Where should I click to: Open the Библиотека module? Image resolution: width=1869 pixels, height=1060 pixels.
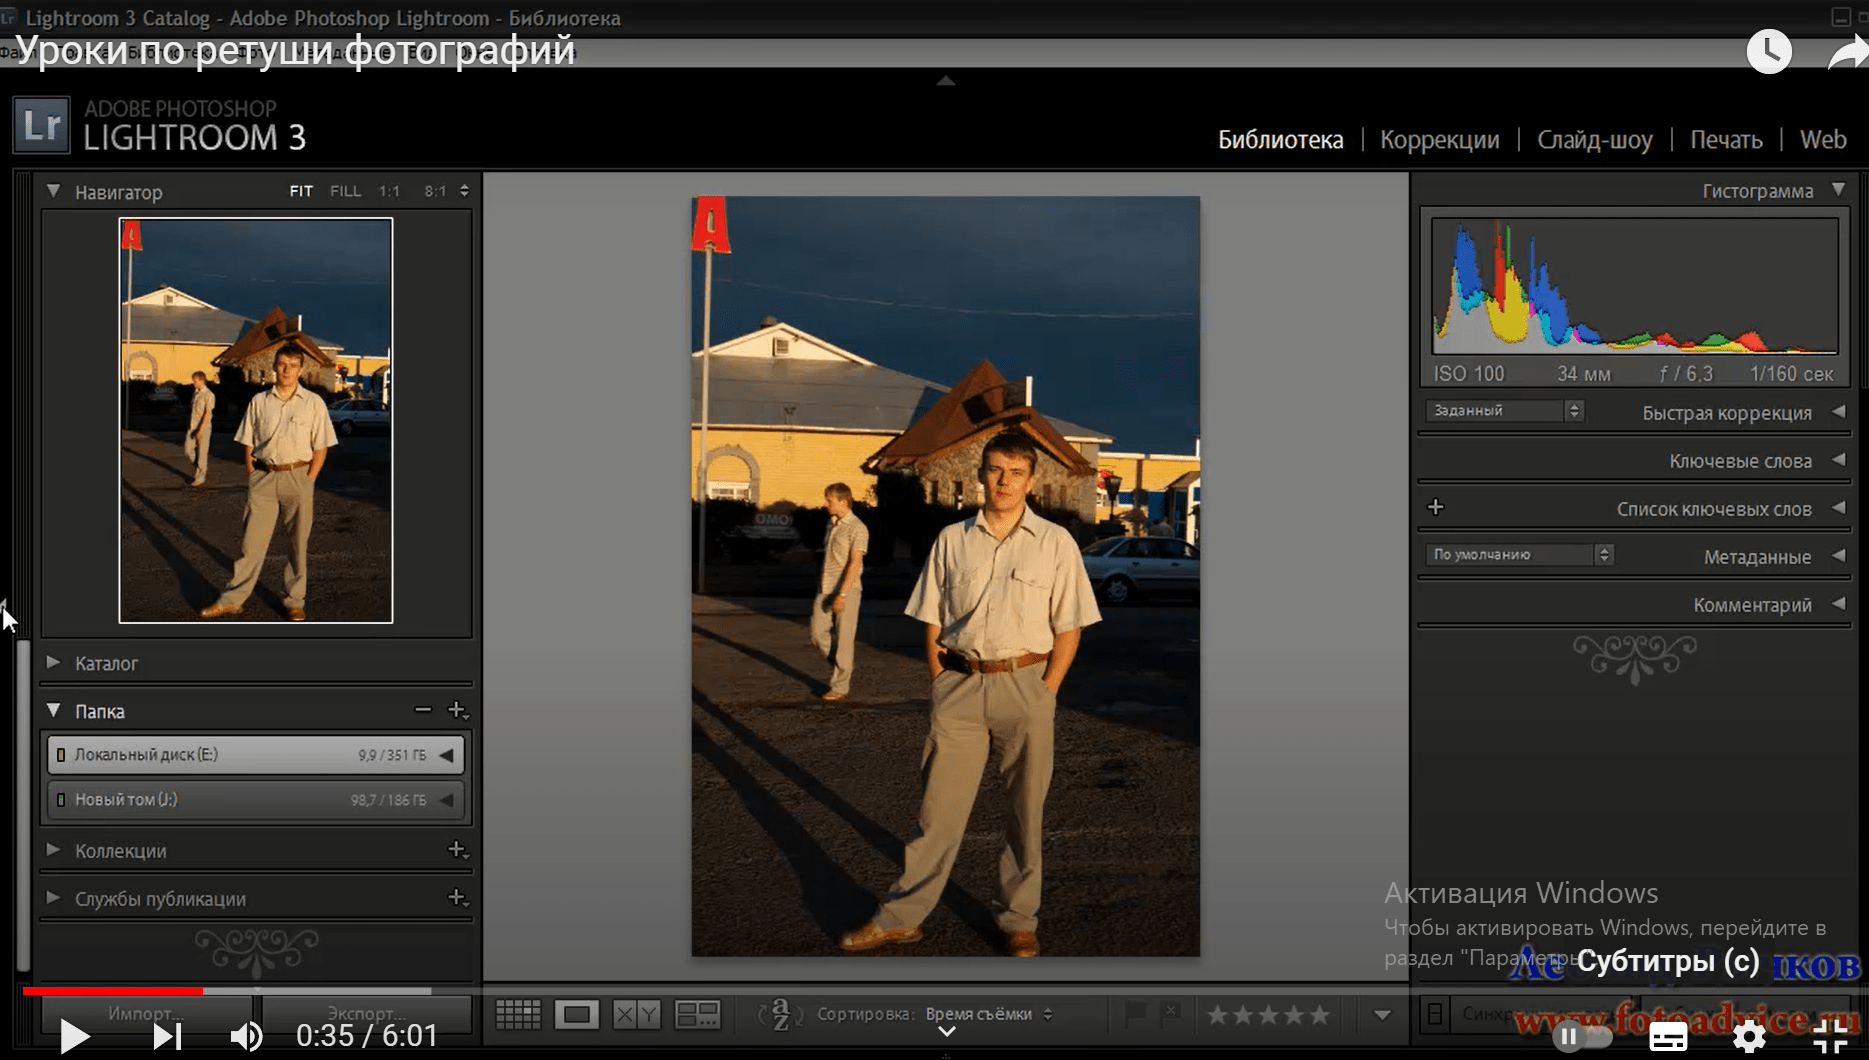[1280, 140]
